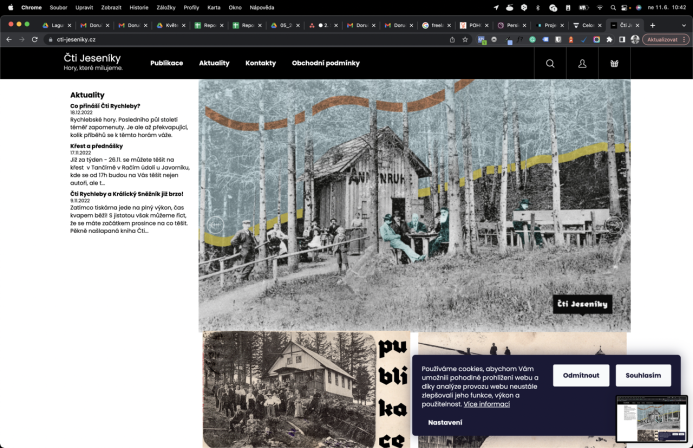Open Obchodní podmínky page

326,63
